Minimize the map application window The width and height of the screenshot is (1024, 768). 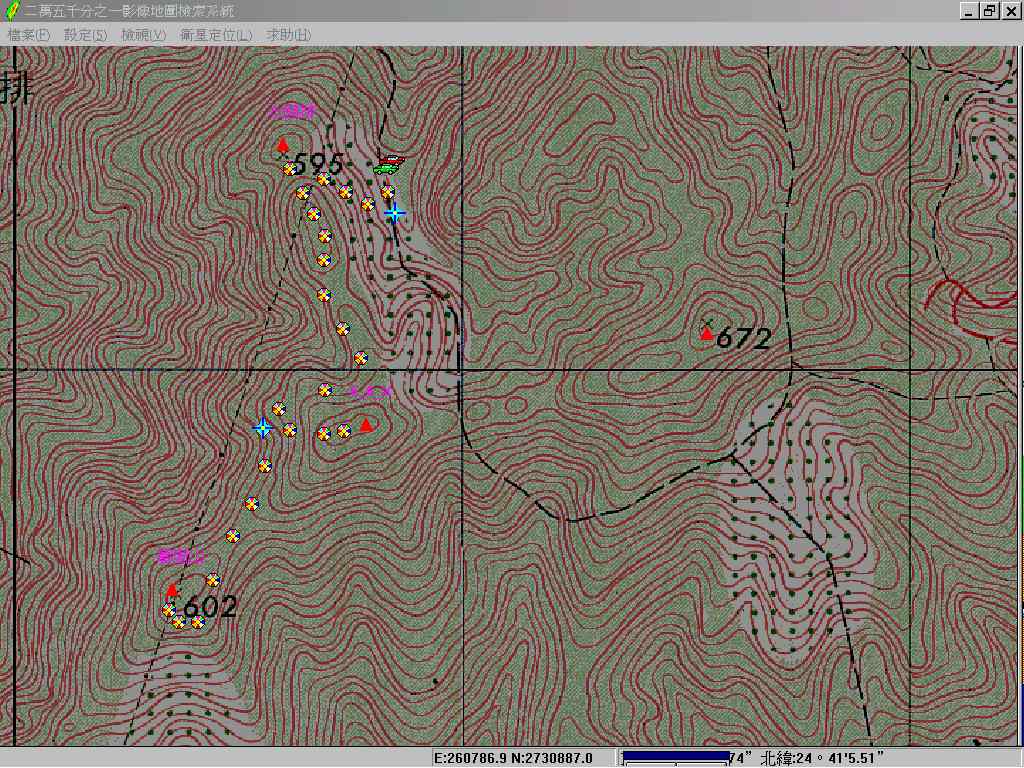[969, 11]
